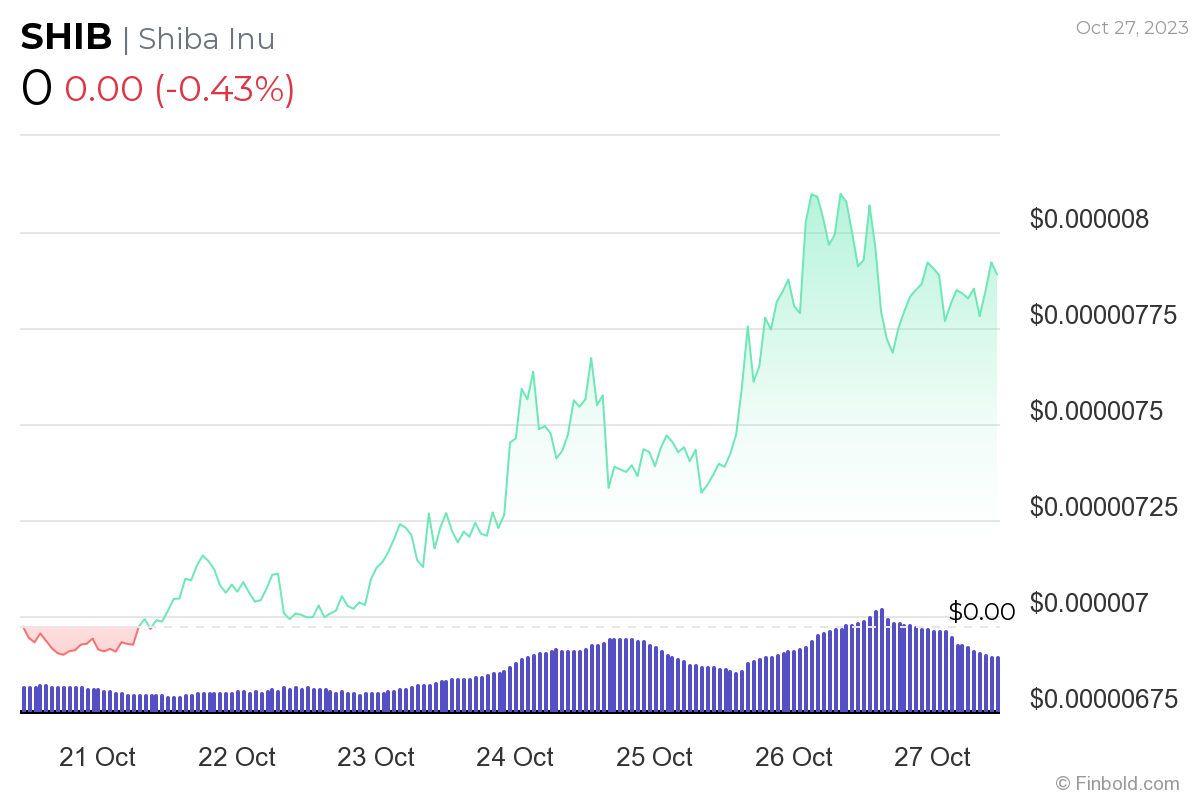
Task: Click the 25 Oct date label
Action: [x=654, y=757]
